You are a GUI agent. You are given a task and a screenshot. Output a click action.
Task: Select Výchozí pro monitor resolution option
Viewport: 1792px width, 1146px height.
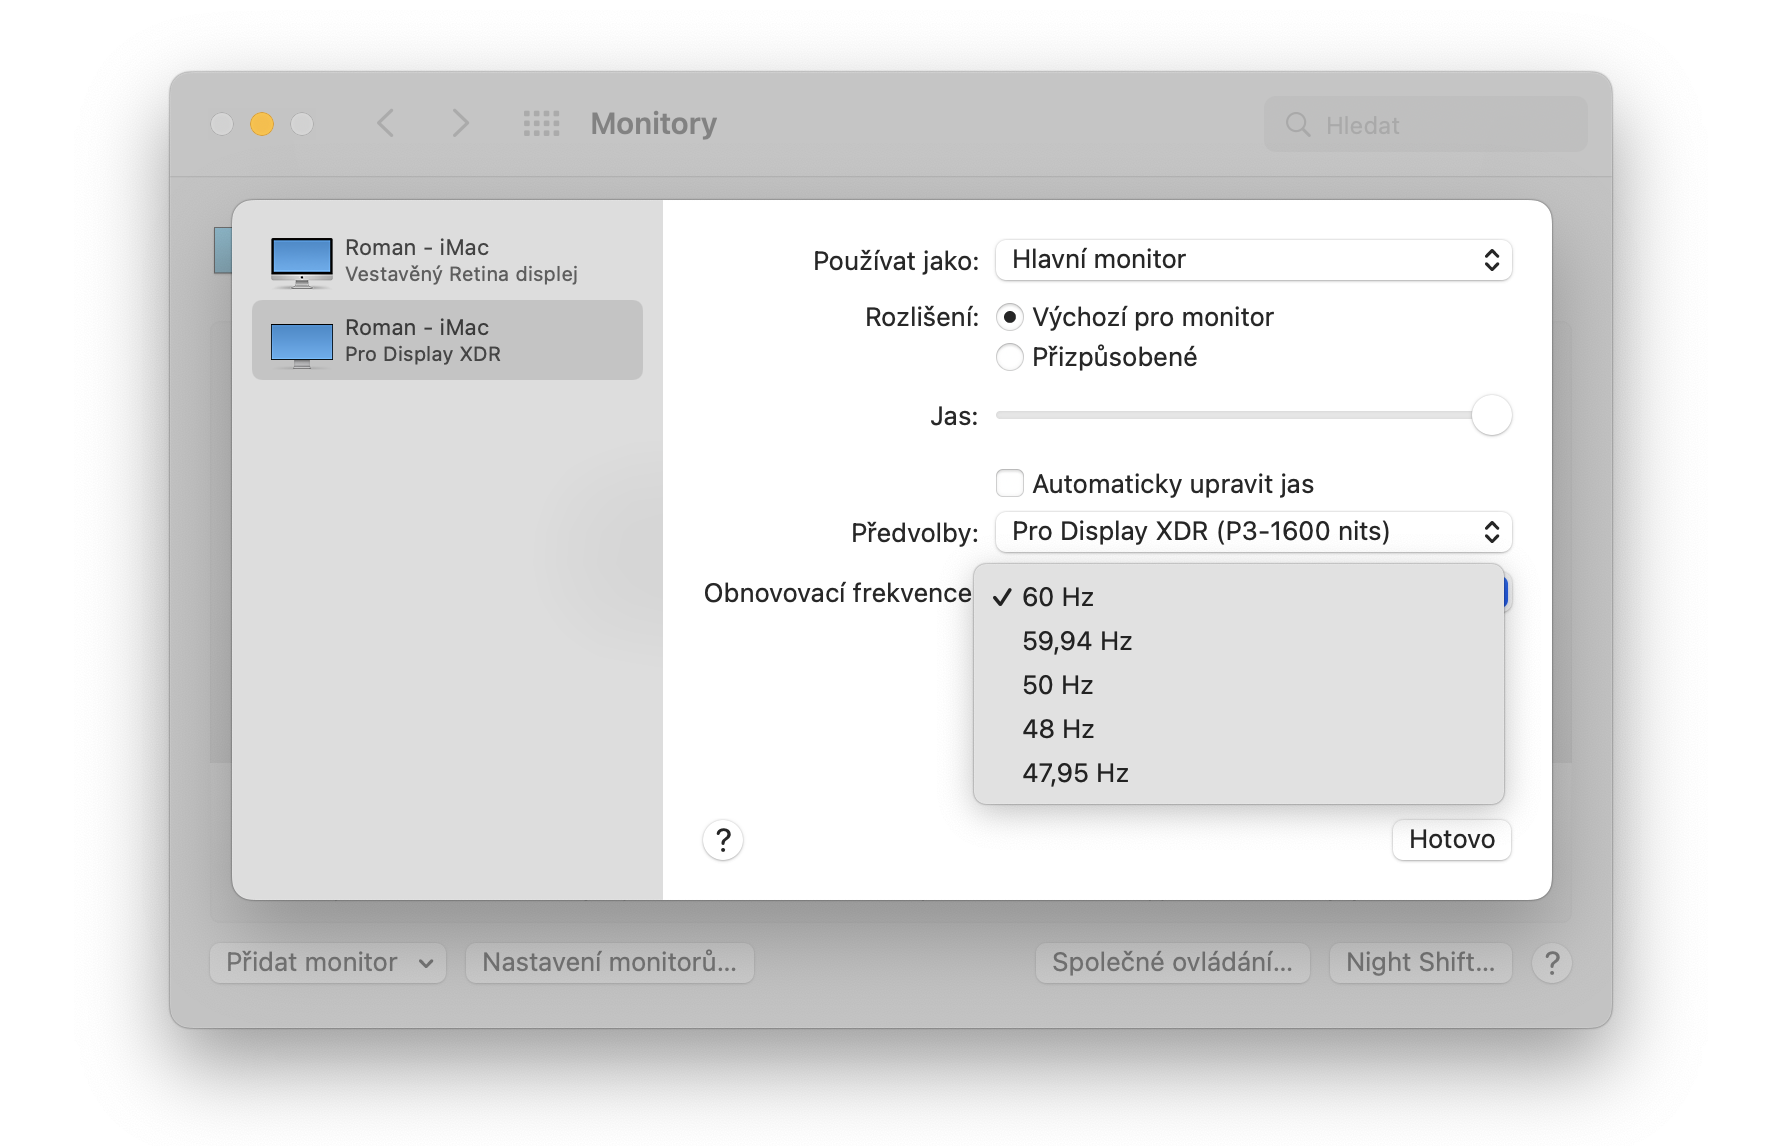pyautogui.click(x=1010, y=317)
